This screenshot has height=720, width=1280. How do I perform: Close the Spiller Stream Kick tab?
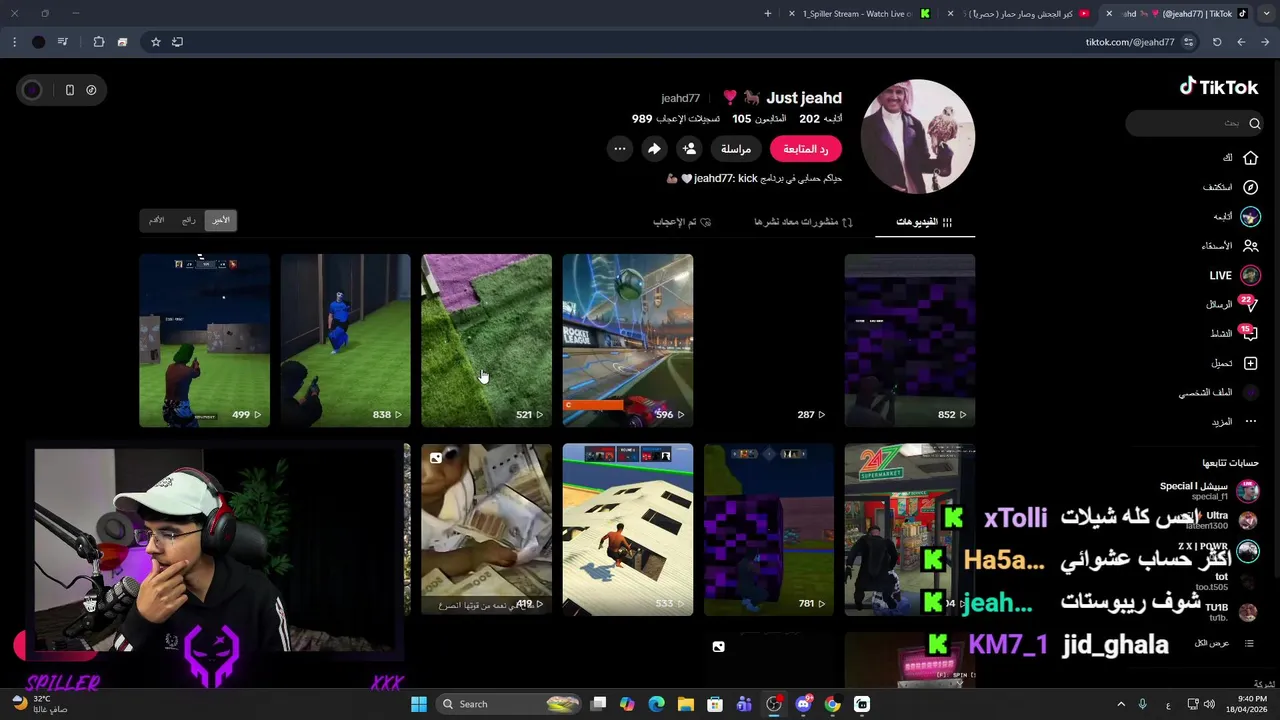click(792, 13)
